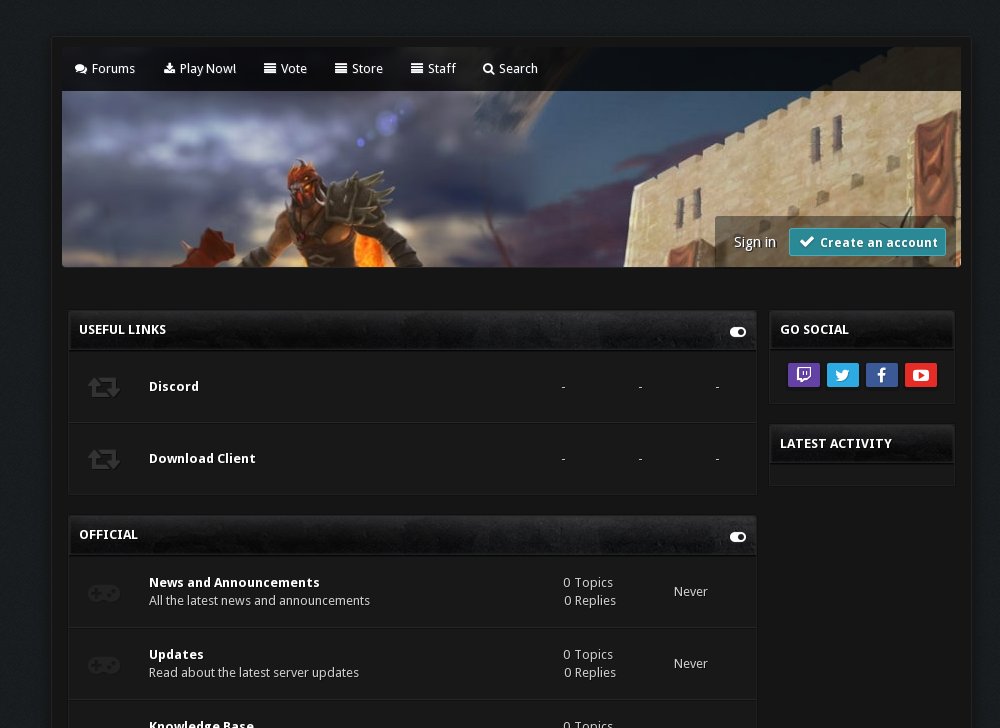Click the Download Client redirect arrows icon
This screenshot has height=728, width=1000.
pyautogui.click(x=104, y=459)
